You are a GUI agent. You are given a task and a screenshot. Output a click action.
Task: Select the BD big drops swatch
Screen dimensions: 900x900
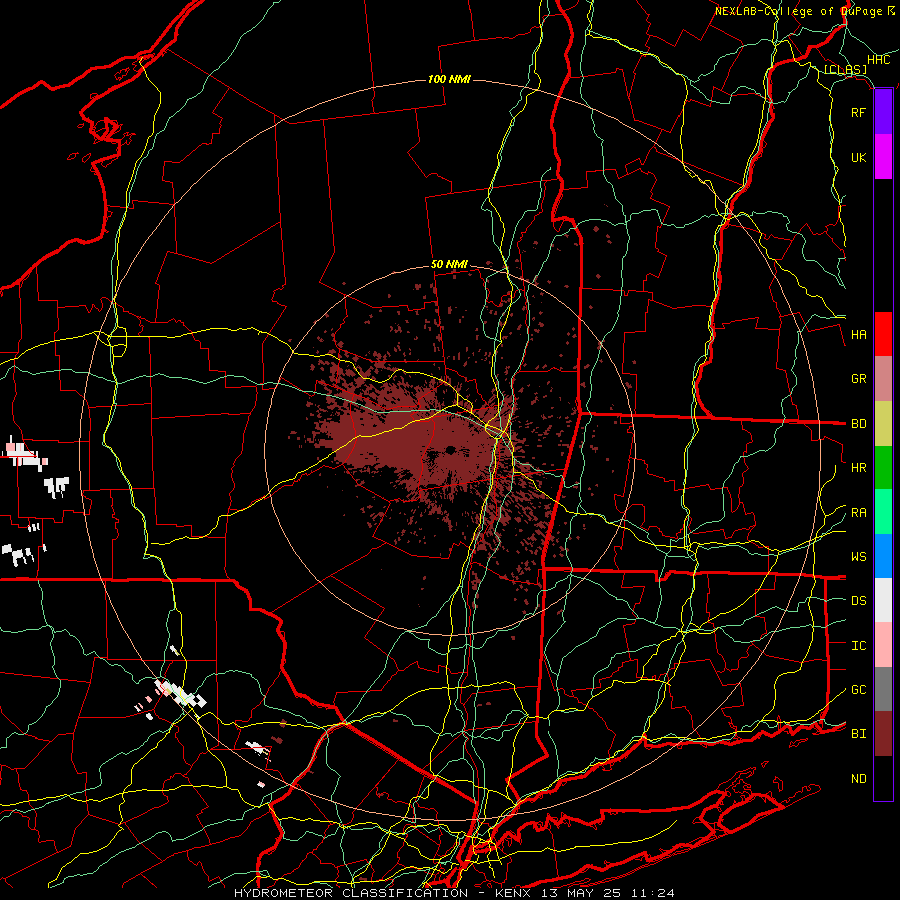883,424
